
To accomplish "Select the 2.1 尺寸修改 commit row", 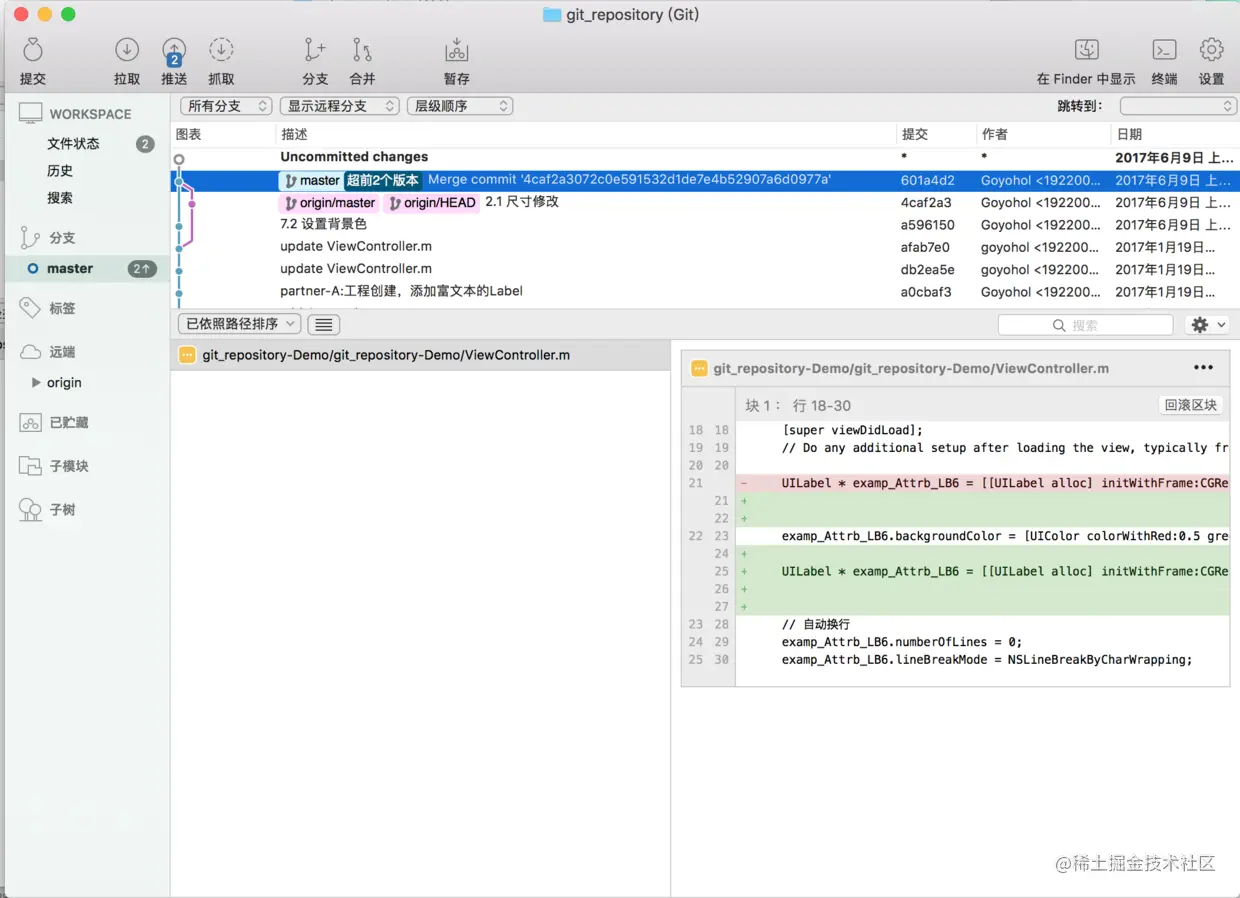I will pyautogui.click(x=705, y=202).
